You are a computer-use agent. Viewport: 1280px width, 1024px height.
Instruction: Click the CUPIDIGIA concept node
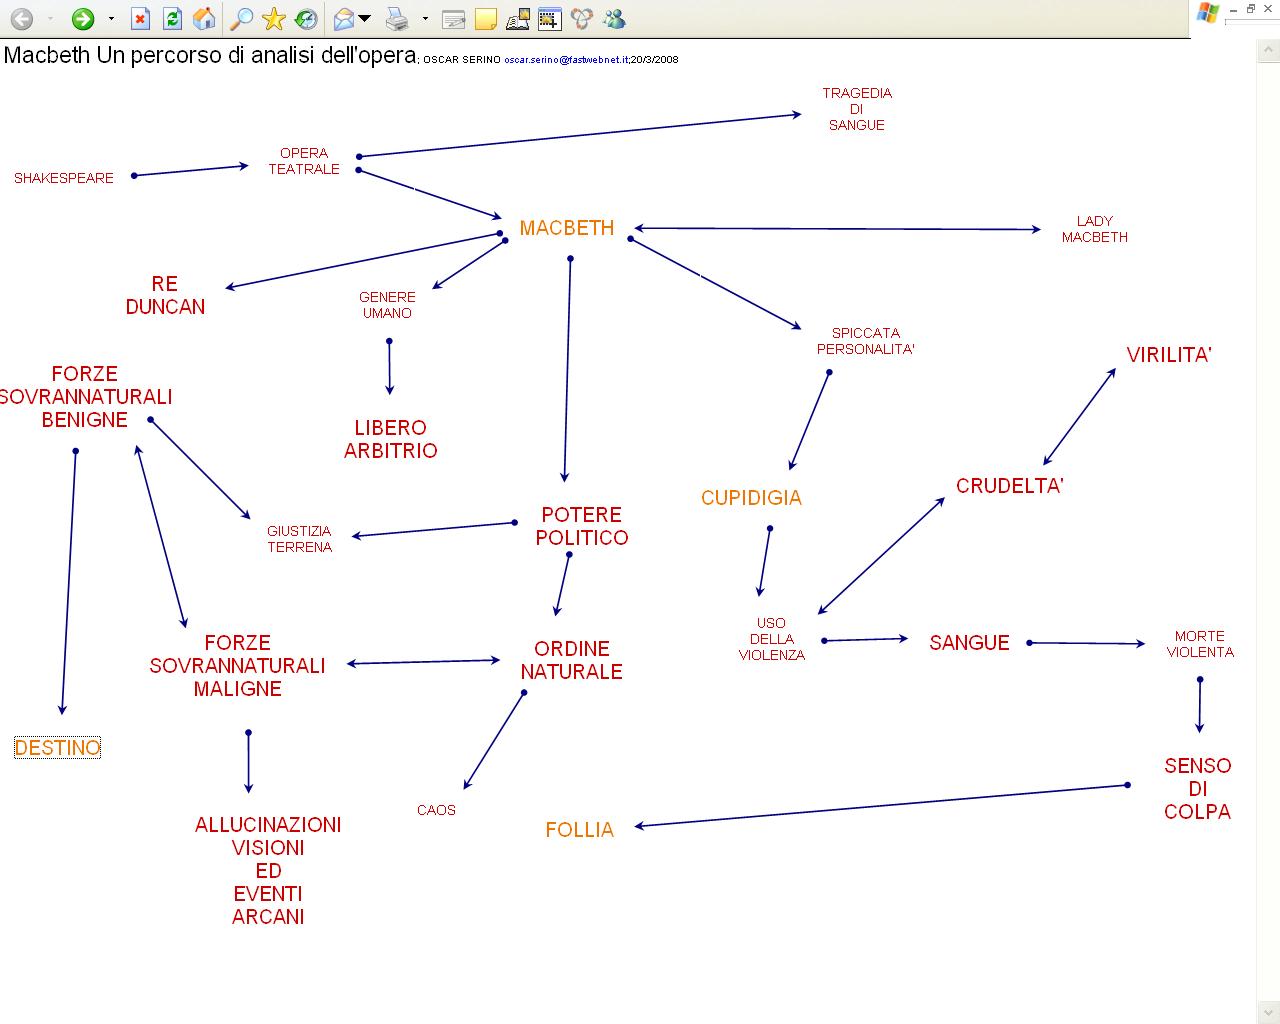751,498
